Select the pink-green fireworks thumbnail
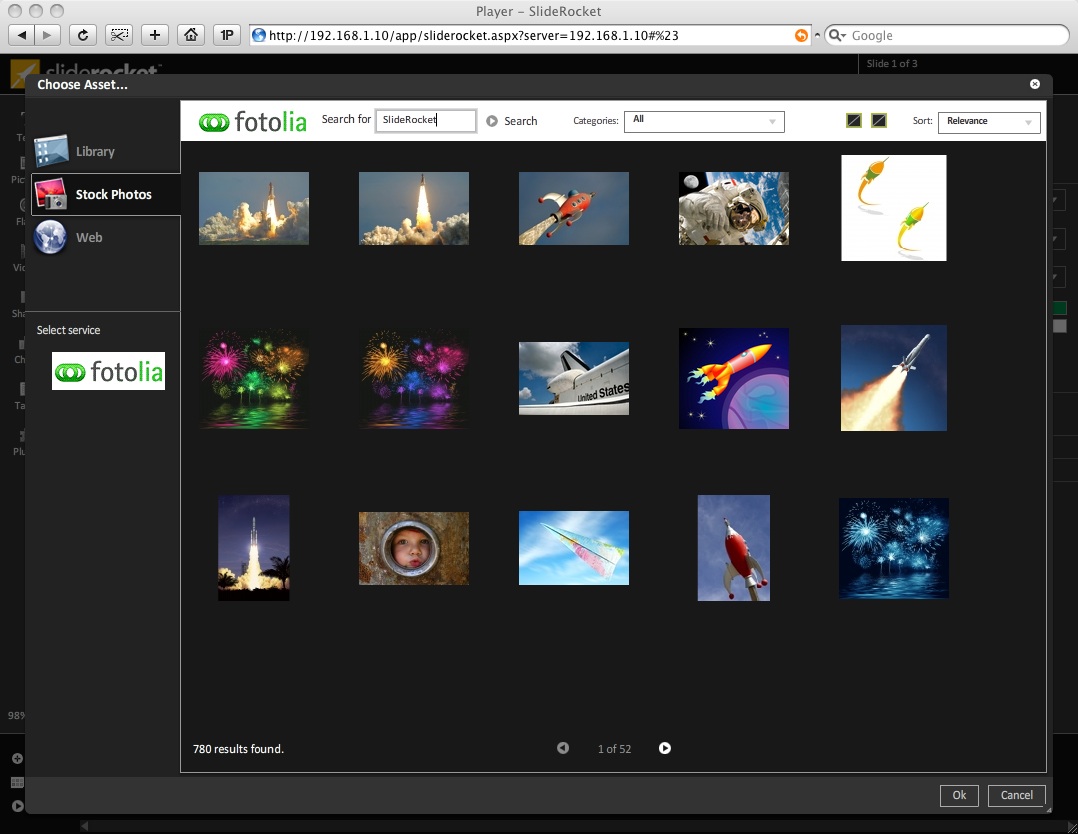 pos(254,378)
